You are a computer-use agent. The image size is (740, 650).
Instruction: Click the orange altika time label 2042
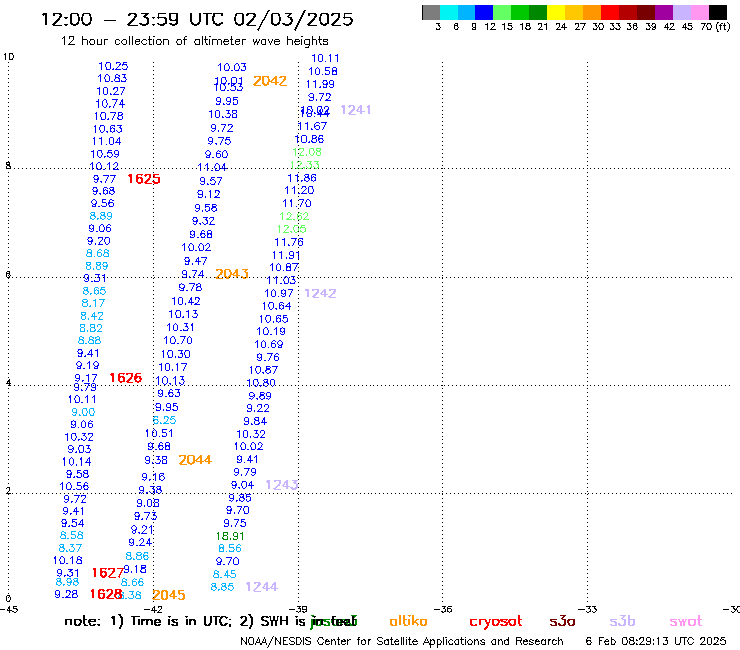coord(270,81)
